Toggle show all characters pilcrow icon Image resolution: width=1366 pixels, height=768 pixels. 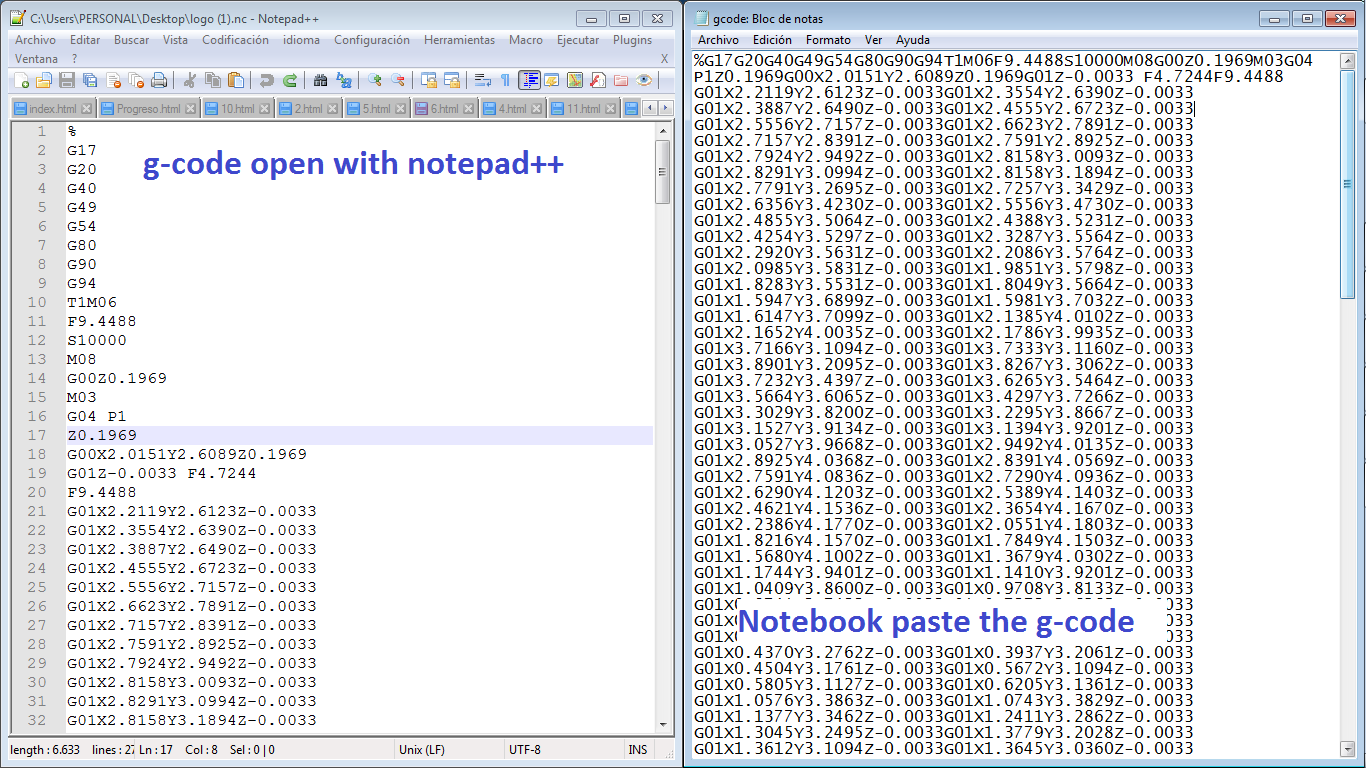[506, 80]
